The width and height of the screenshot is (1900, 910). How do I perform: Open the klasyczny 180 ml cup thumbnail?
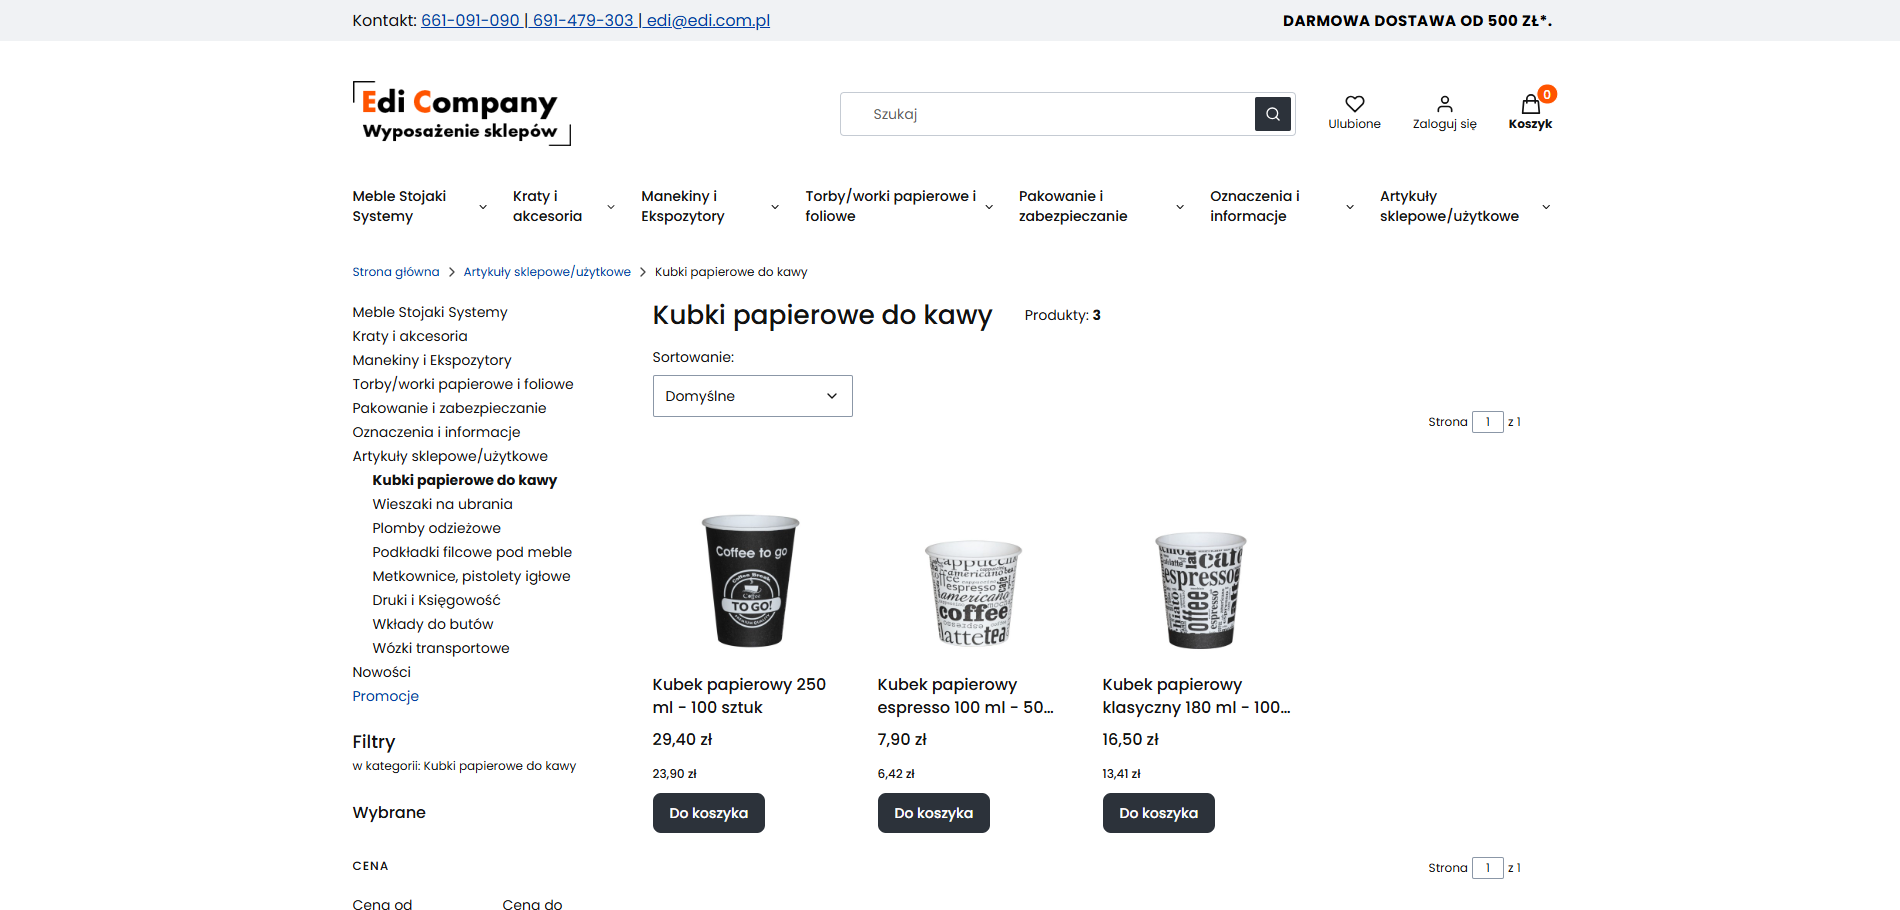point(1200,590)
